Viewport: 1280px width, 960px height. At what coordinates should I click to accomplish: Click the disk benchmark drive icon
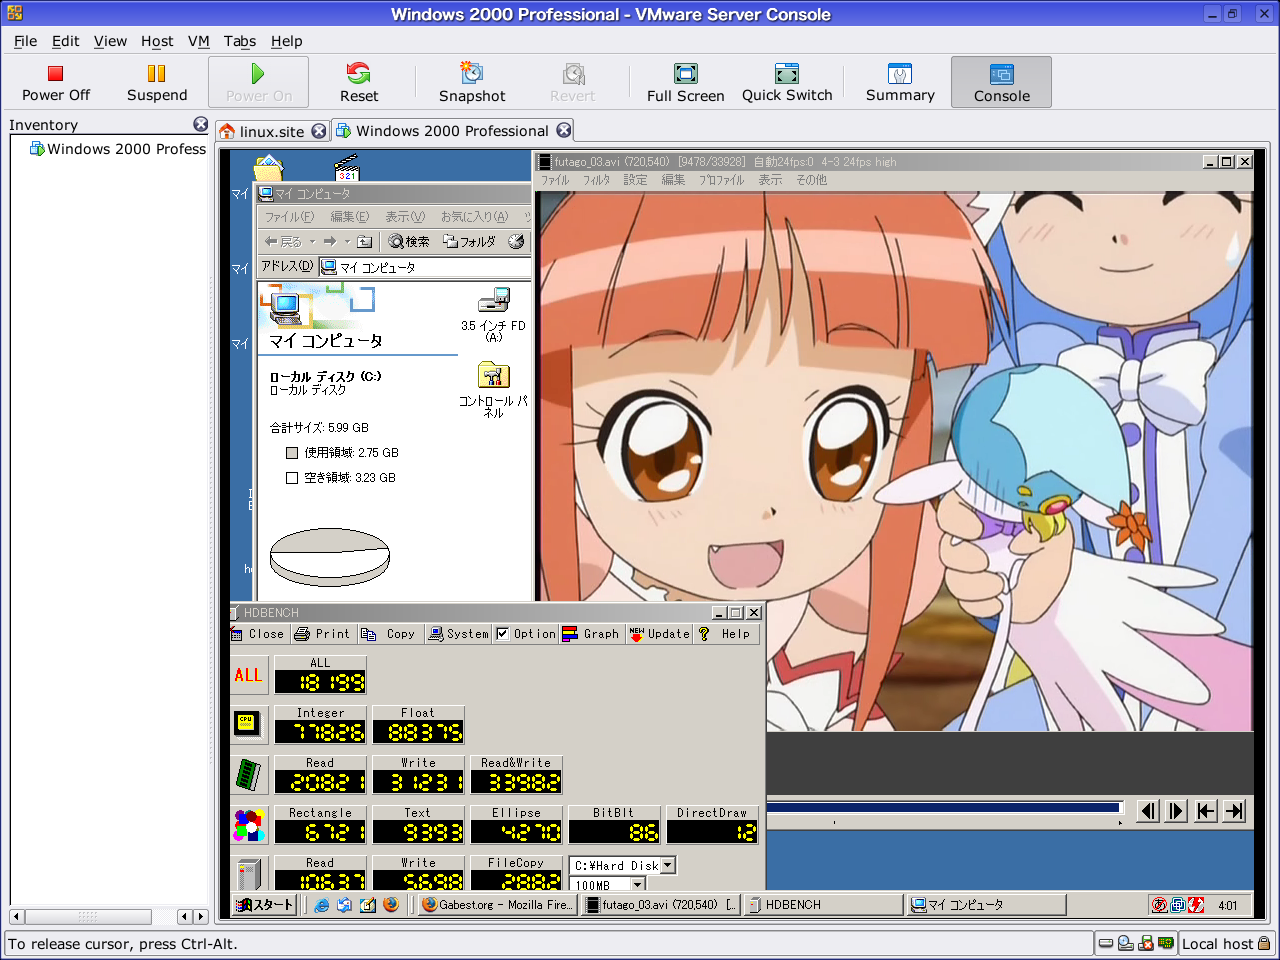click(x=249, y=873)
